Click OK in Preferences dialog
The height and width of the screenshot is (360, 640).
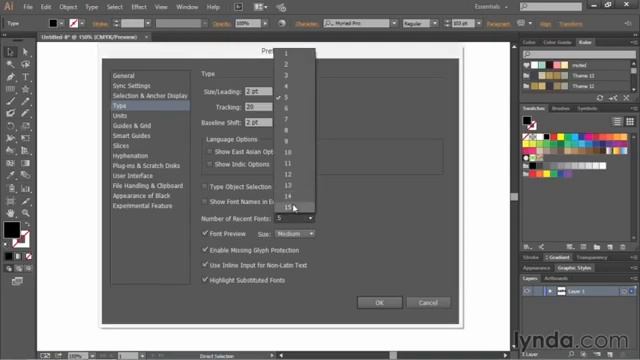point(380,302)
